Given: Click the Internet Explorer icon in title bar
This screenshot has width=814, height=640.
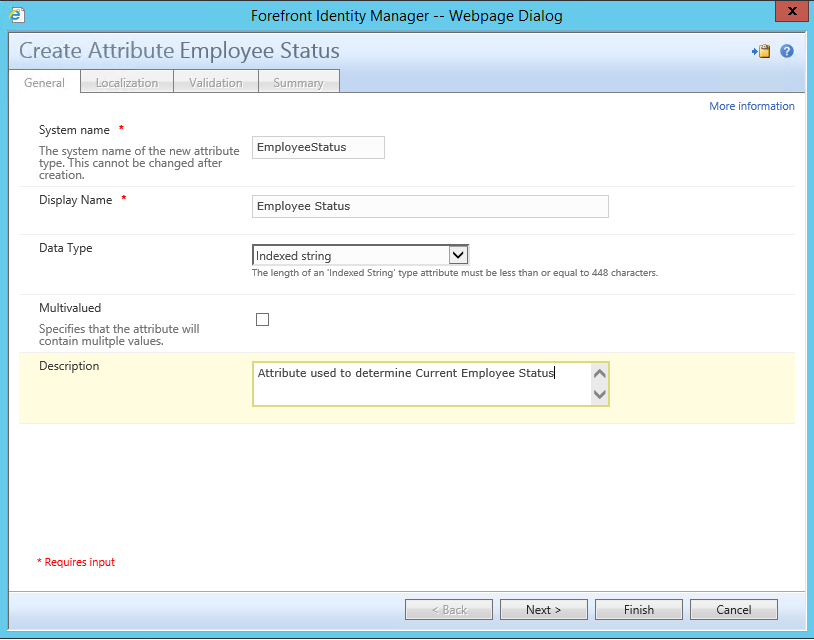Looking at the screenshot, I should (x=17, y=15).
